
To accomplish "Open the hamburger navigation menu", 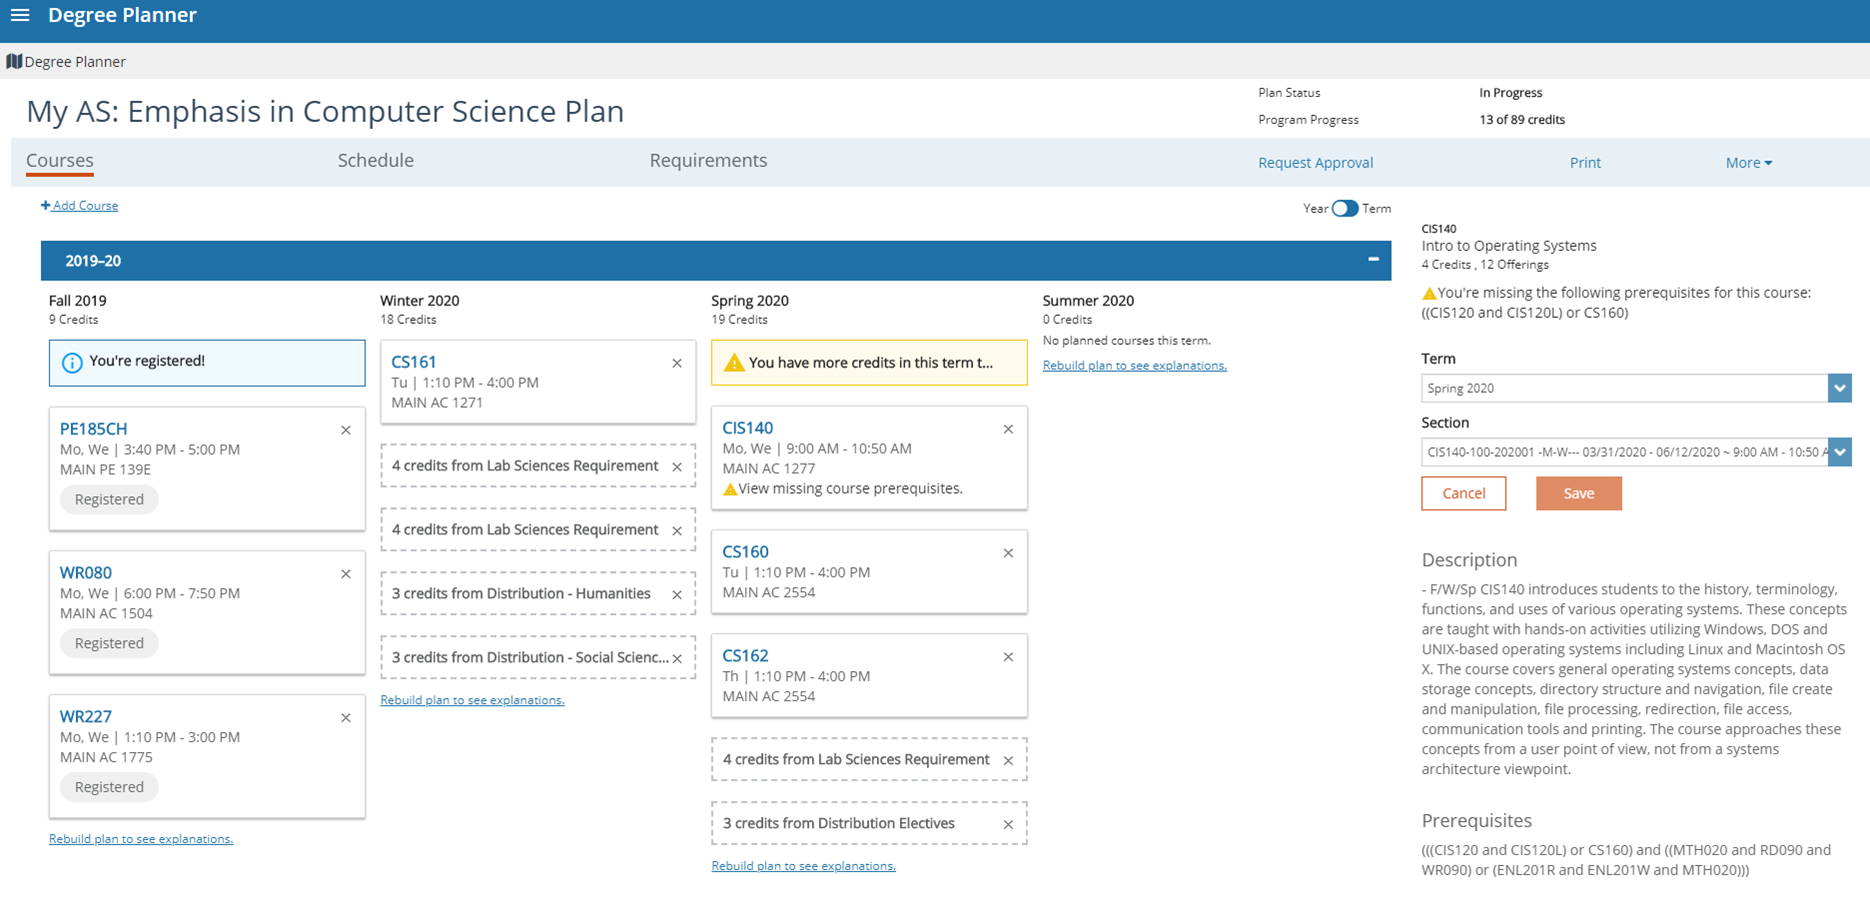I will tap(20, 15).
